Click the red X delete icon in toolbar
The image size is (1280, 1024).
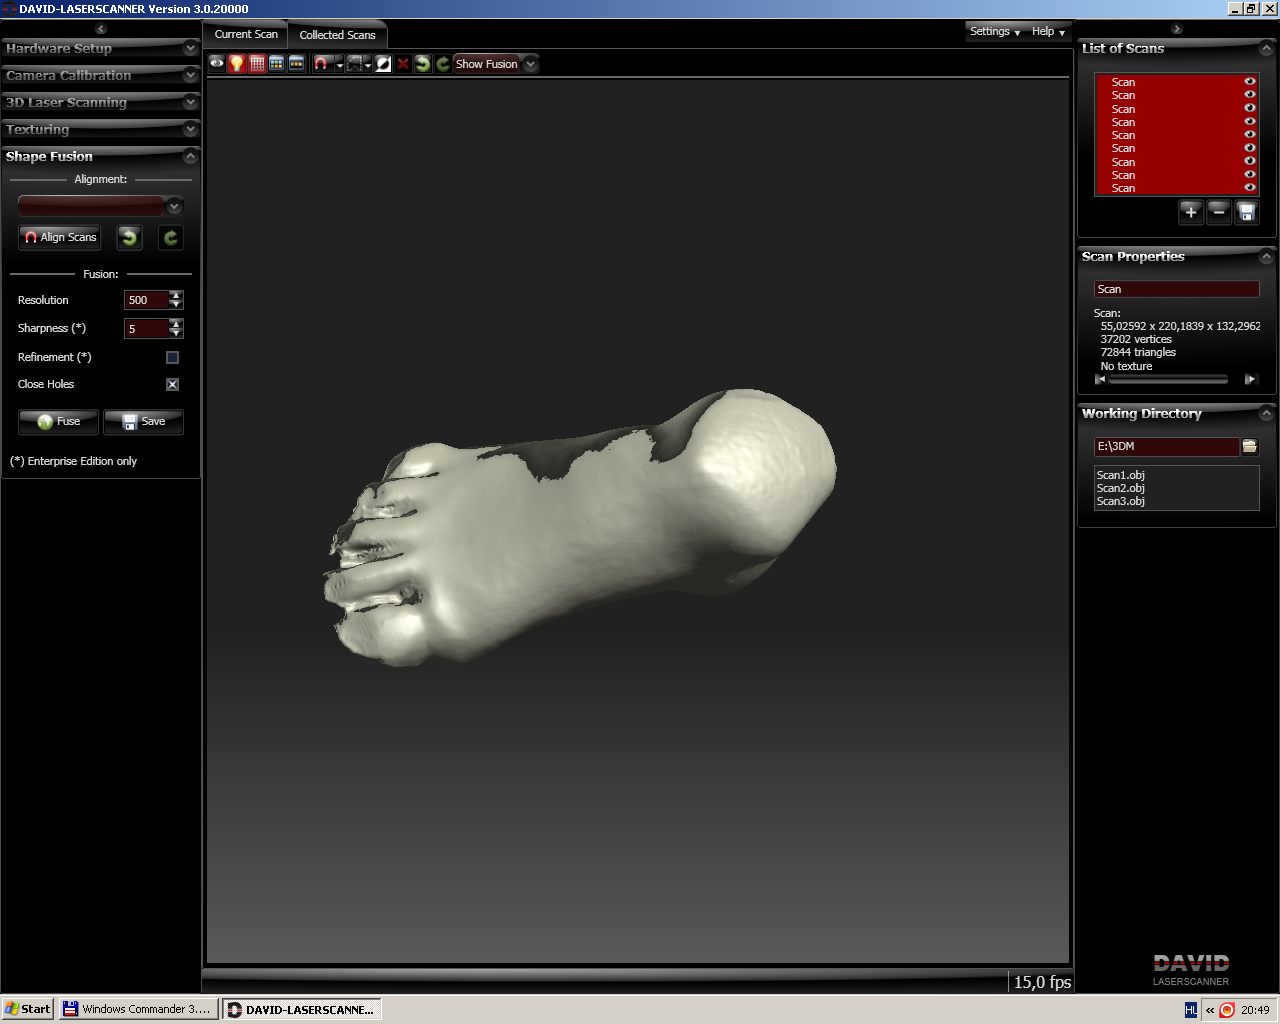[x=403, y=64]
